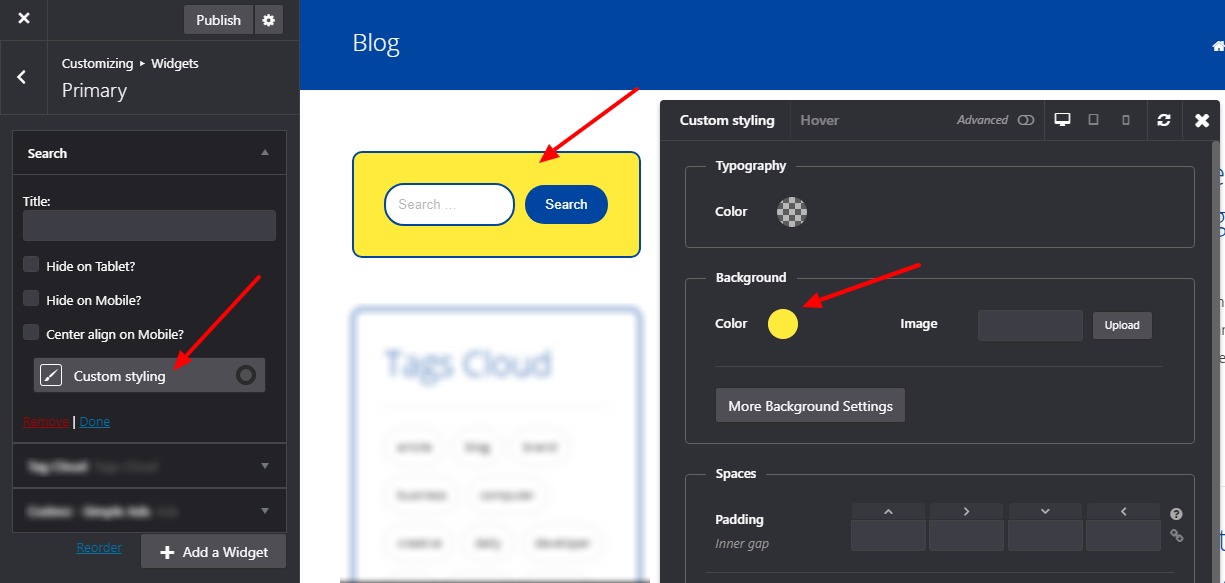Switch to mobile device preview icon
This screenshot has height=583, width=1225.
click(1125, 120)
